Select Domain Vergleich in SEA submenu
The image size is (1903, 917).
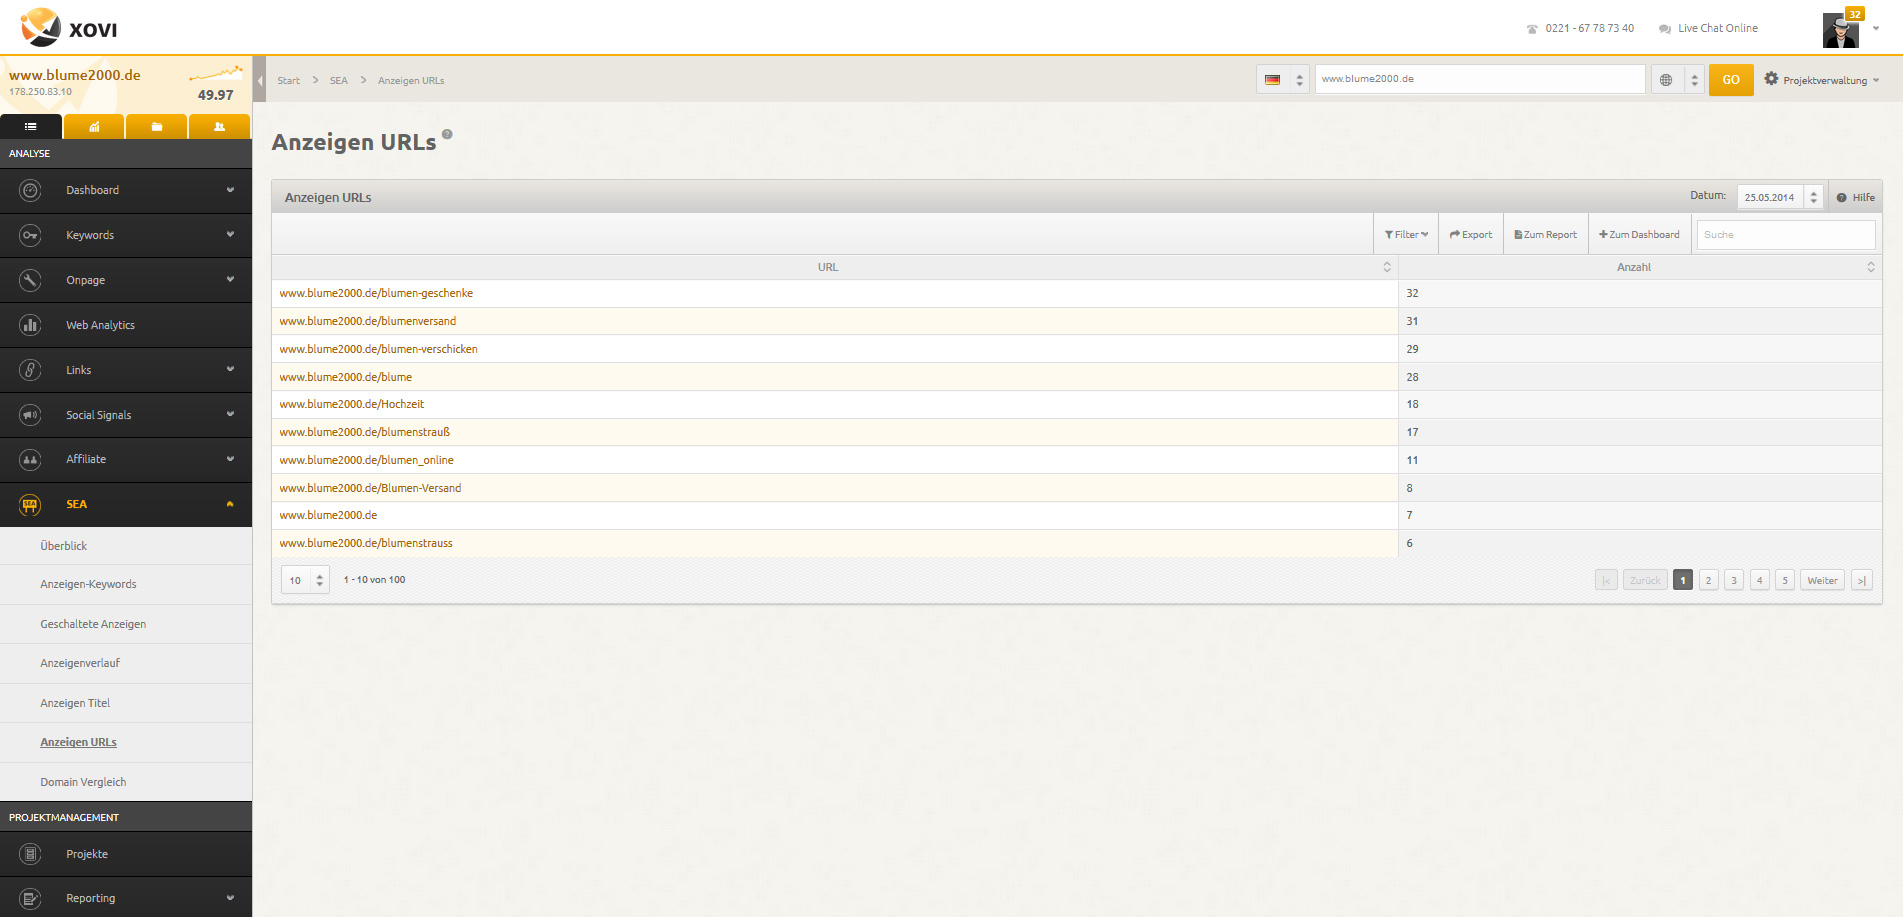[x=83, y=782]
